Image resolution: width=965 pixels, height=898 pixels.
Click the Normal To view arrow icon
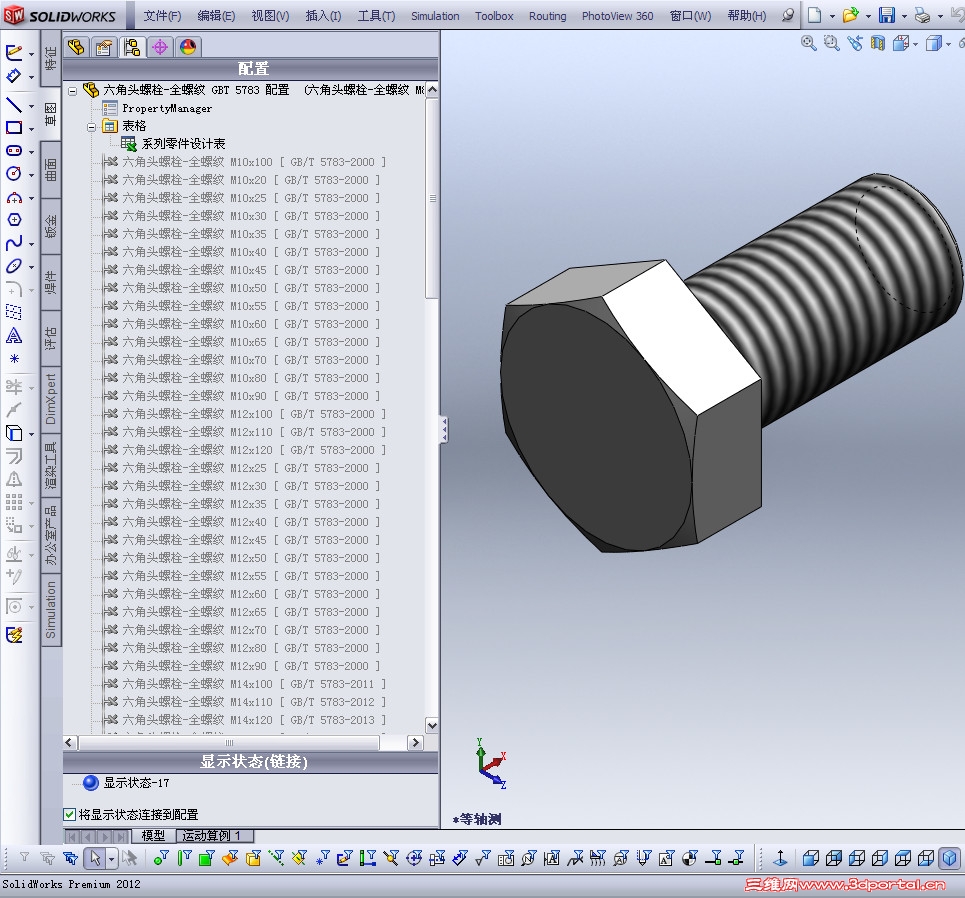780,857
